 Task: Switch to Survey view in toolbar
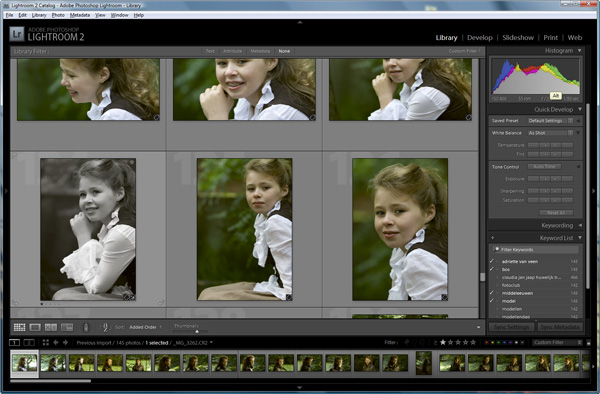[x=67, y=327]
